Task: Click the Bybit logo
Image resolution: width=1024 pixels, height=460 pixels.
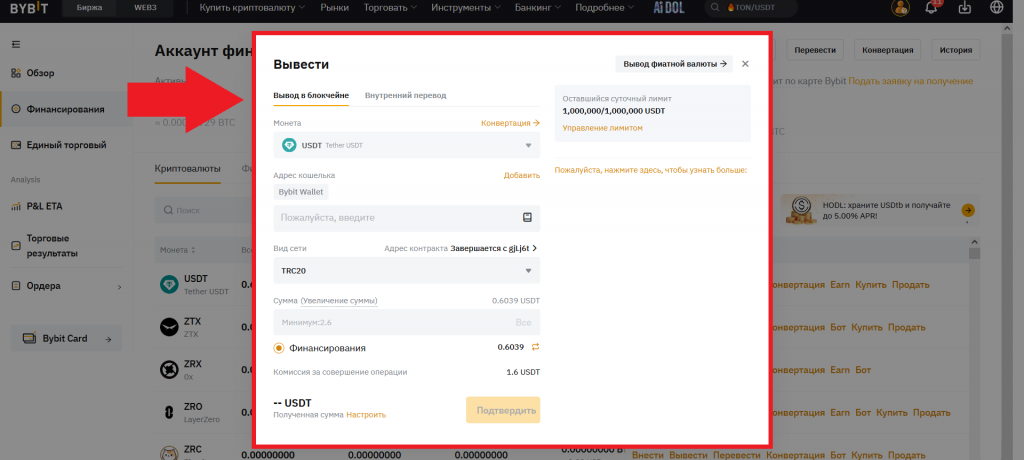Action: (x=27, y=8)
